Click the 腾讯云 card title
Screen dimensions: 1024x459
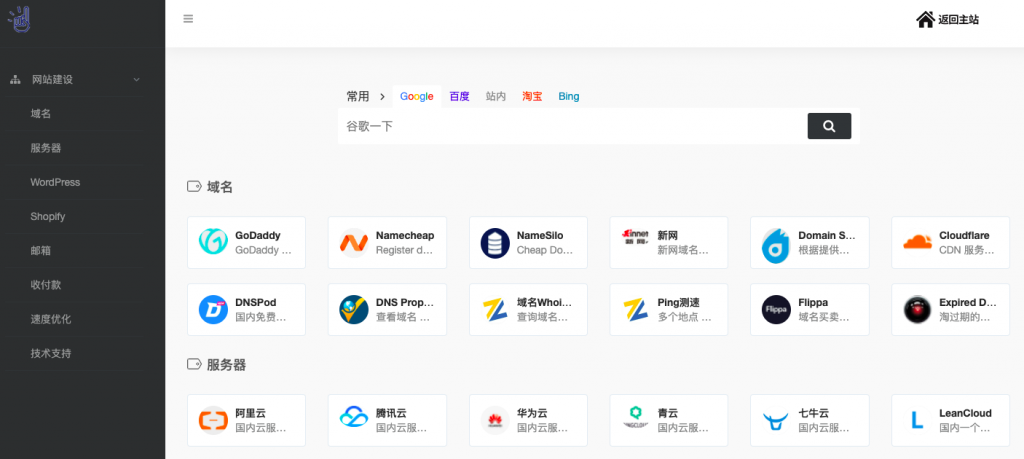tap(391, 413)
